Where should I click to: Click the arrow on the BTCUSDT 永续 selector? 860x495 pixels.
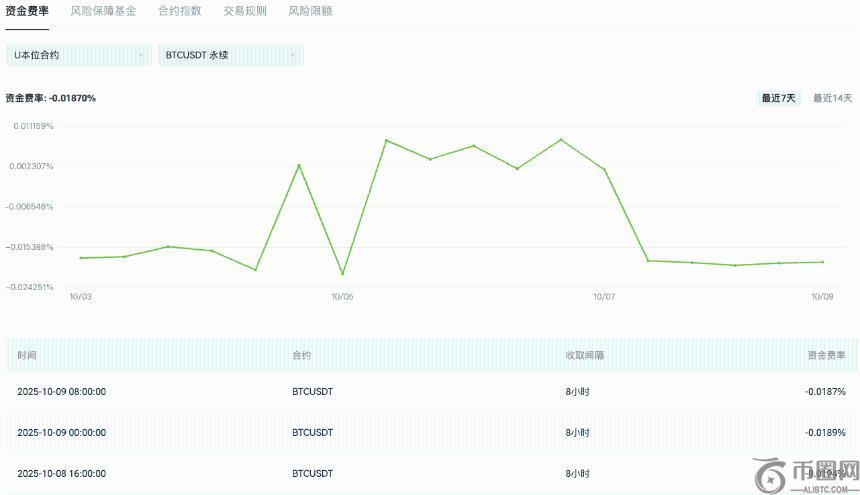pyautogui.click(x=292, y=55)
